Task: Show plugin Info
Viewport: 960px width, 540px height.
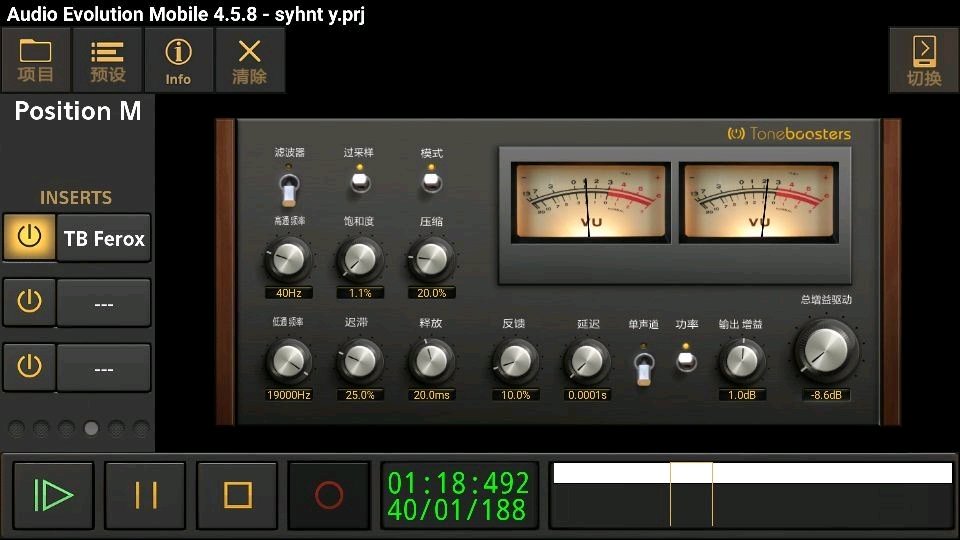Action: (x=178, y=60)
